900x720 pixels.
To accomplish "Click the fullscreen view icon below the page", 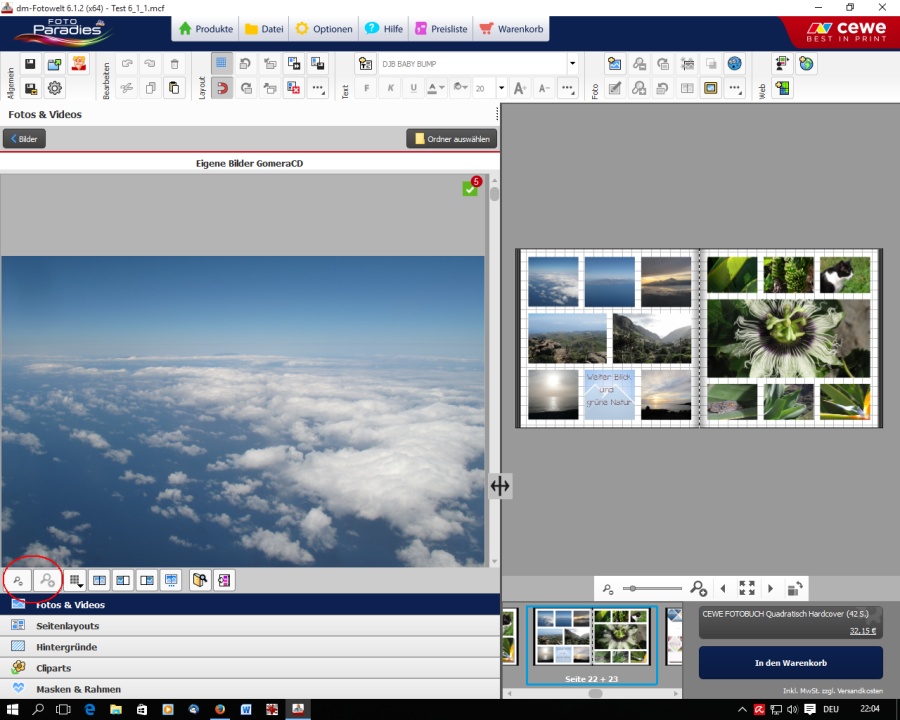I will (x=746, y=589).
